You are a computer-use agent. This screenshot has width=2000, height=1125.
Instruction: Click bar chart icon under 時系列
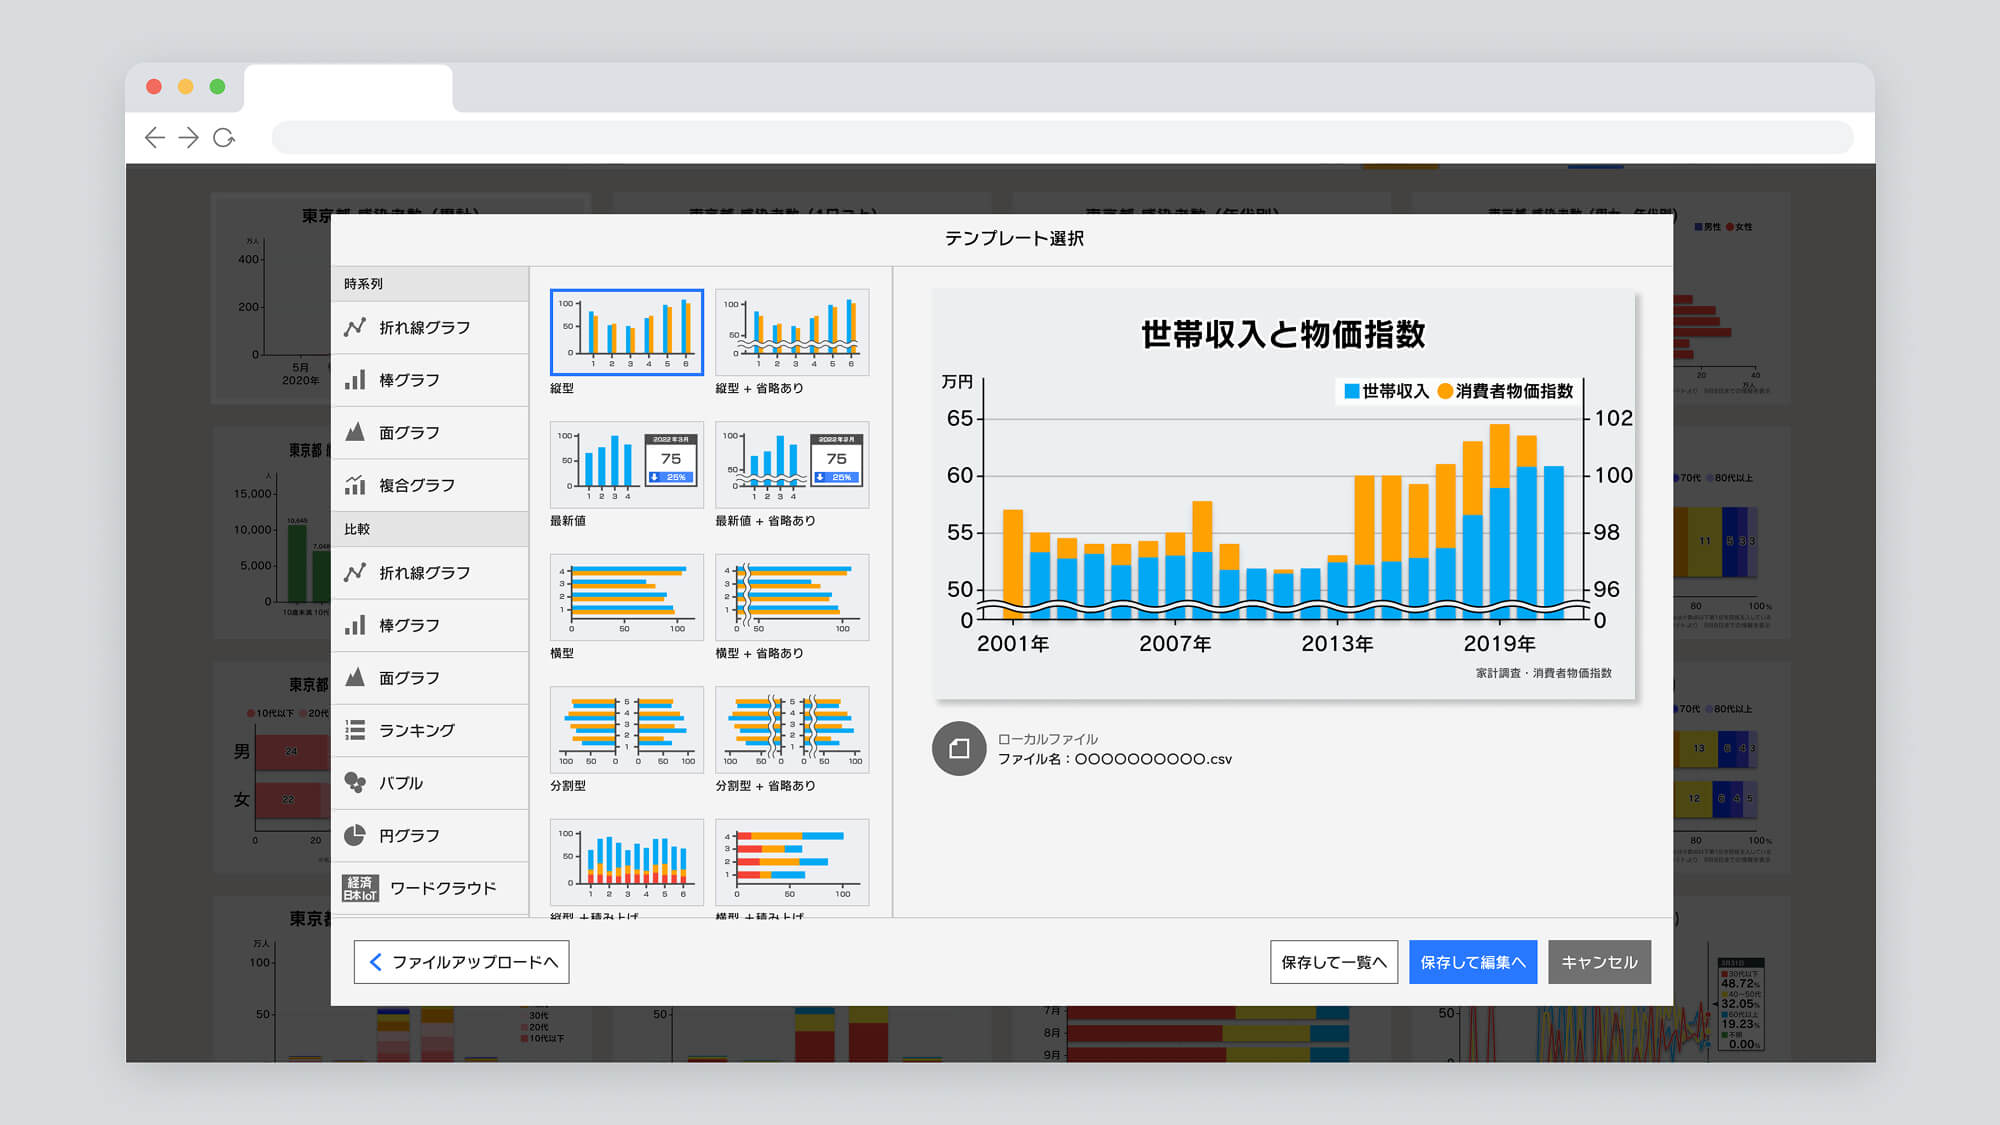(355, 380)
